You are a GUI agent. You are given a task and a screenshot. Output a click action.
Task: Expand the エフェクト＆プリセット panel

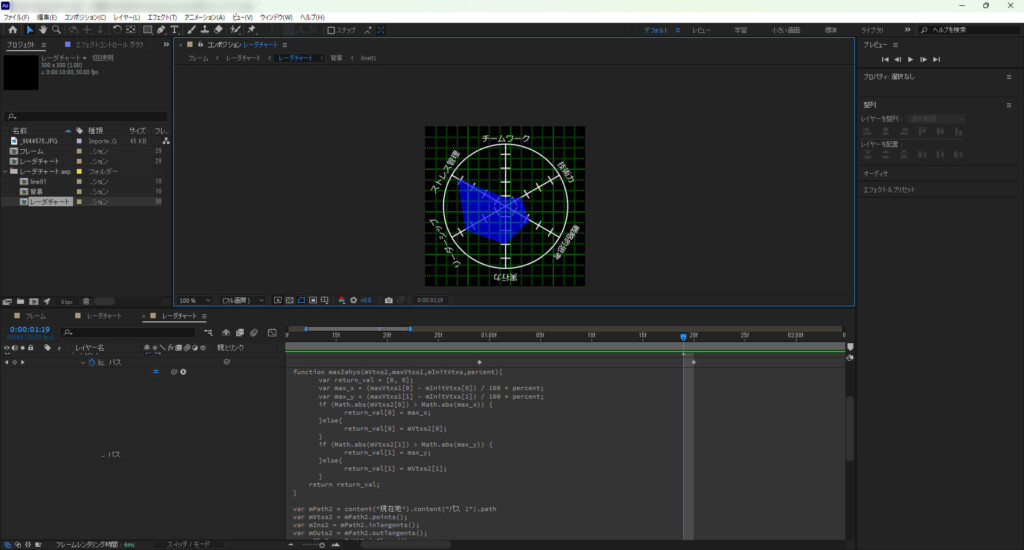889,190
